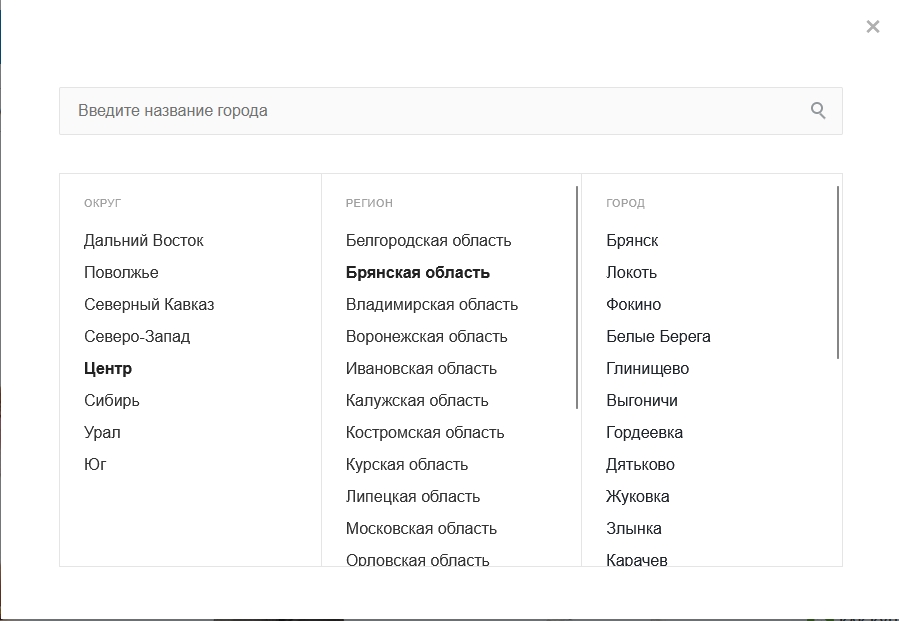
Task: Choose Липецкая область region
Action: (413, 497)
